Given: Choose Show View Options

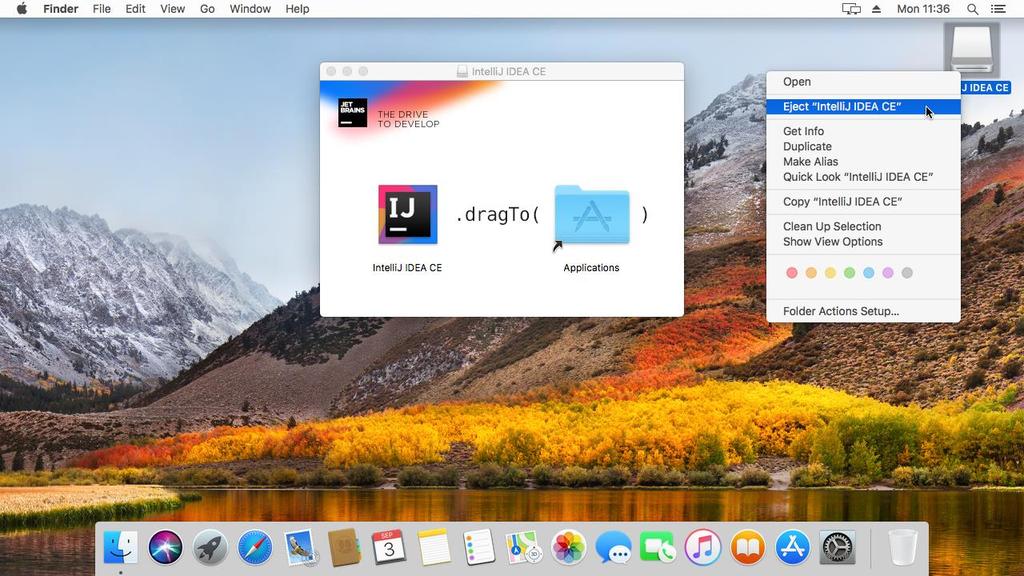Looking at the screenshot, I should 863,242.
